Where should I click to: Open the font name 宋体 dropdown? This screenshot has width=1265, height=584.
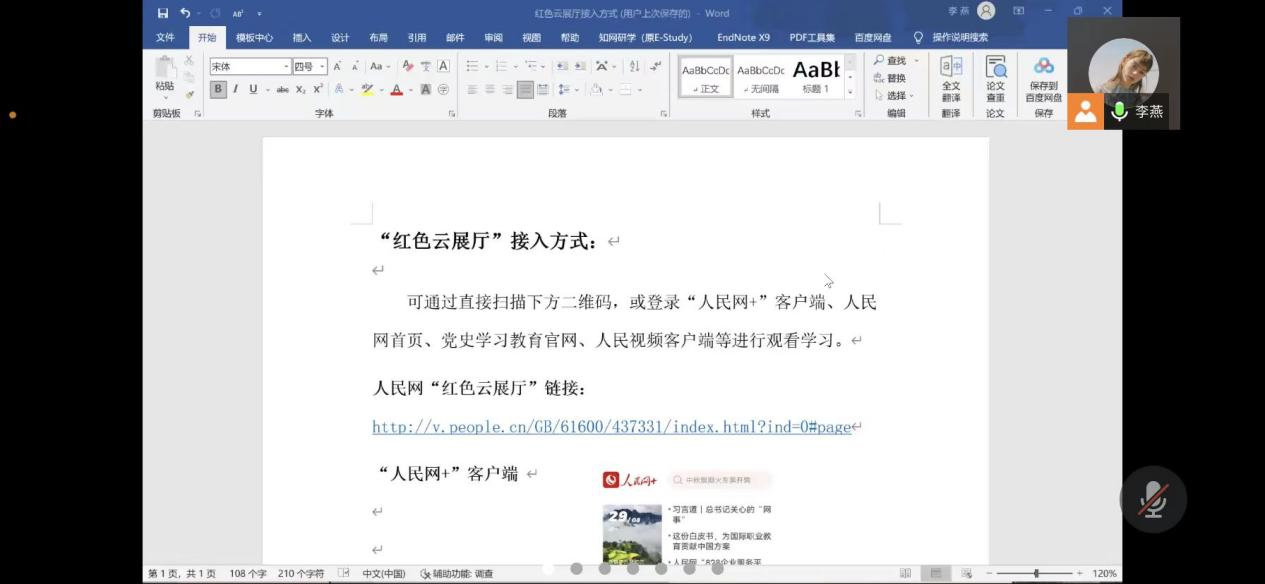click(286, 66)
